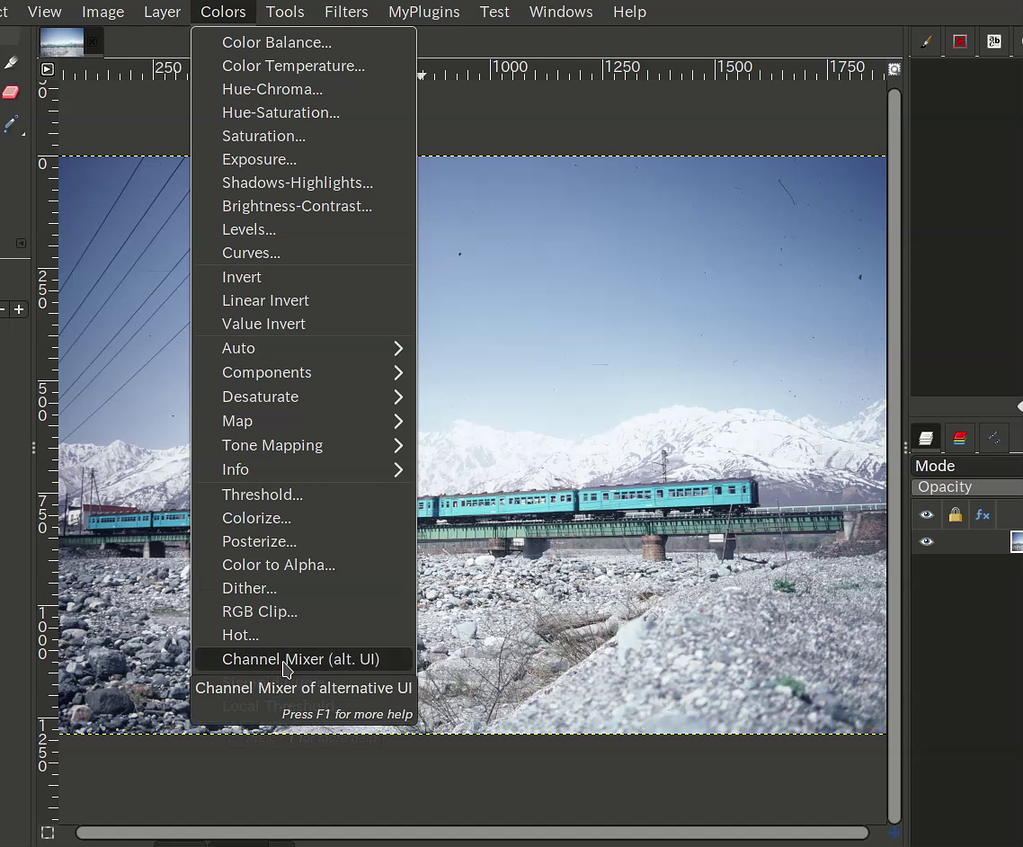The image size is (1023, 847).
Task: Expand the Components submenu
Action: [x=267, y=372]
